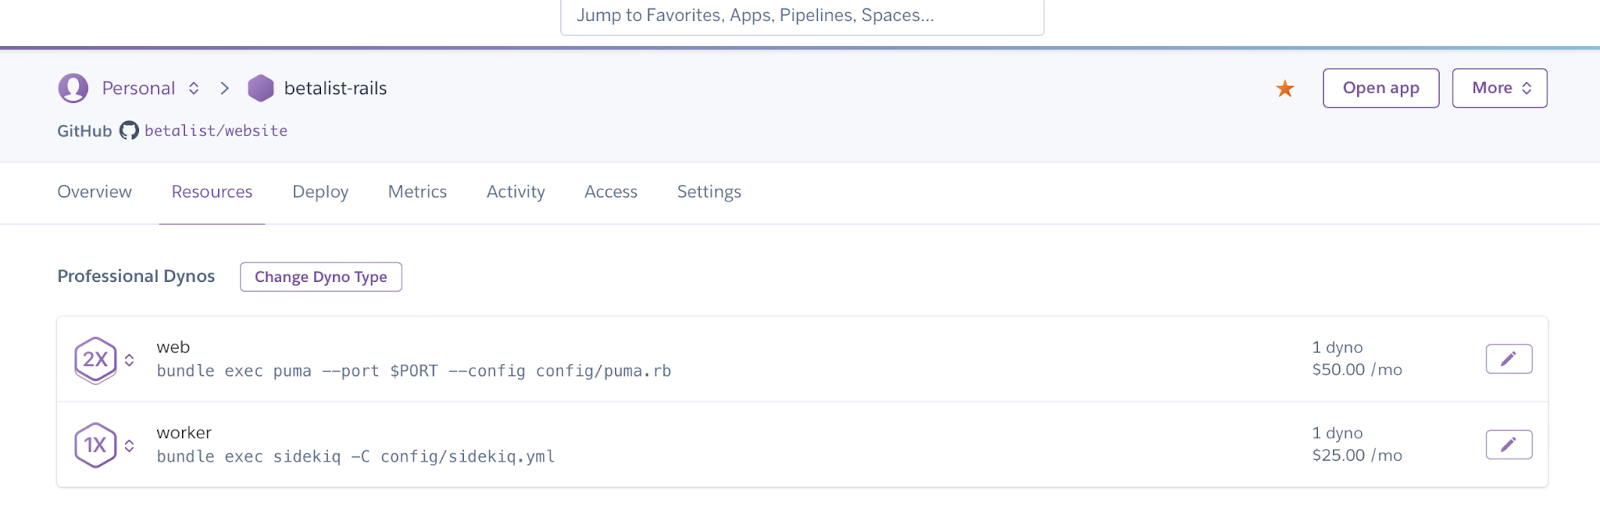Click the 1X dyno size icon for worker
The image size is (1600, 528).
click(95, 445)
